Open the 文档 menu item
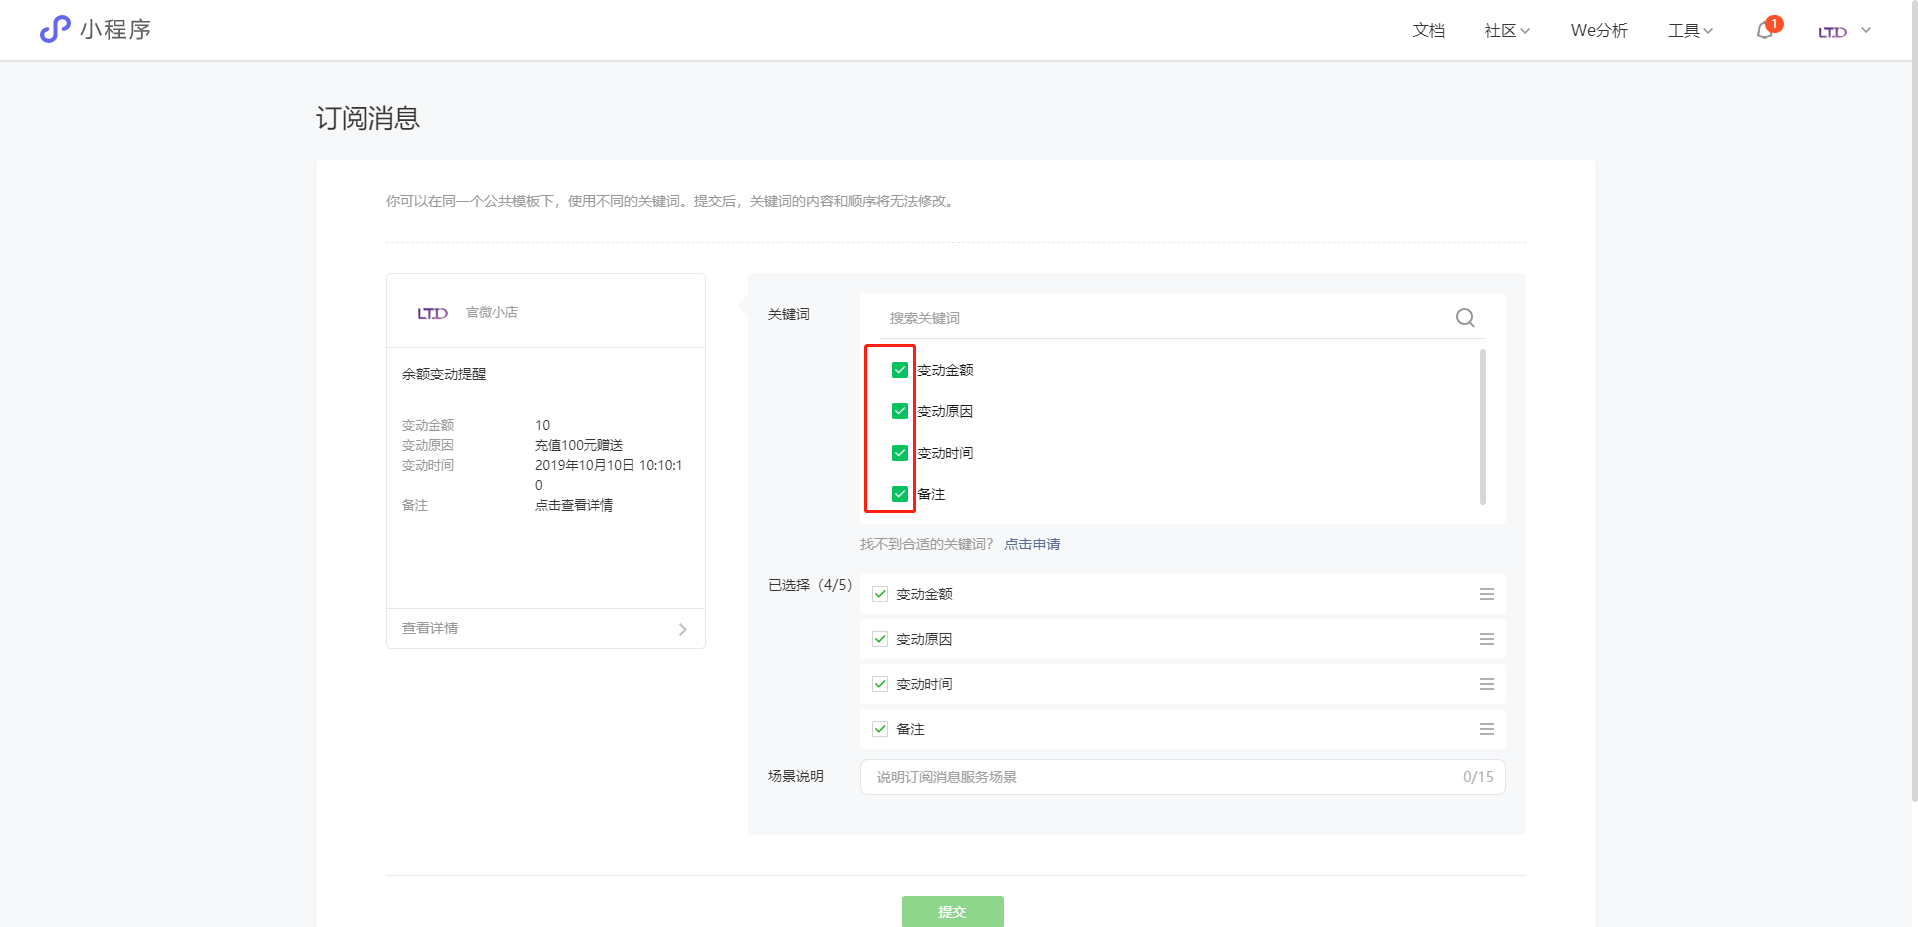 coord(1428,31)
